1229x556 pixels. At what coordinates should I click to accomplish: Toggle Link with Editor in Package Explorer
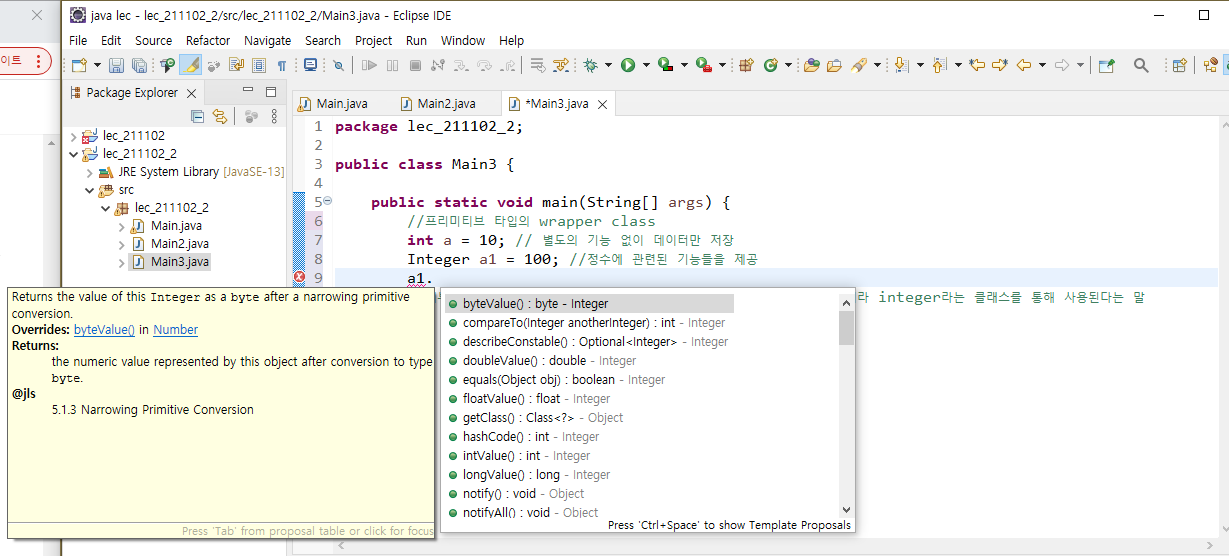[219, 117]
